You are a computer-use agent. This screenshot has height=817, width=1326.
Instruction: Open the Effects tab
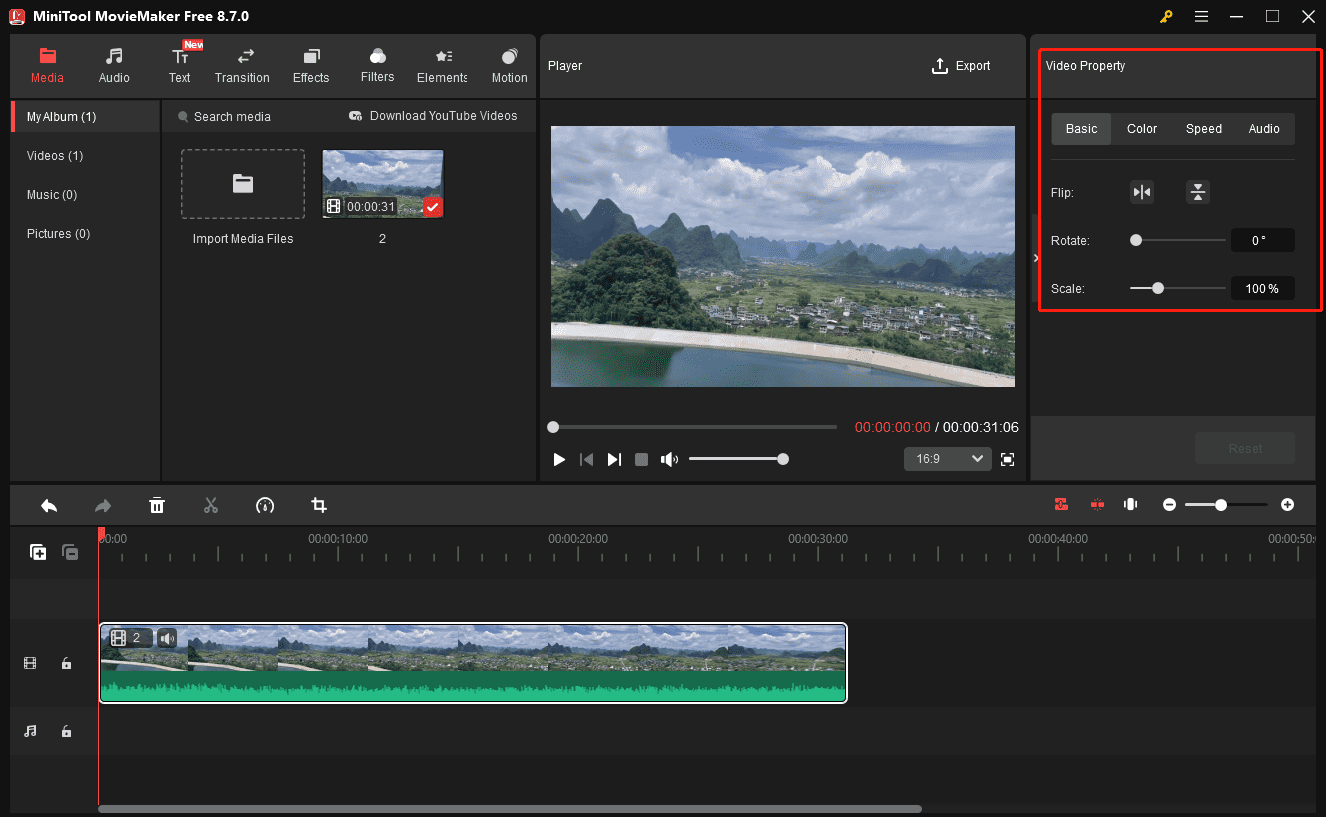tap(311, 65)
